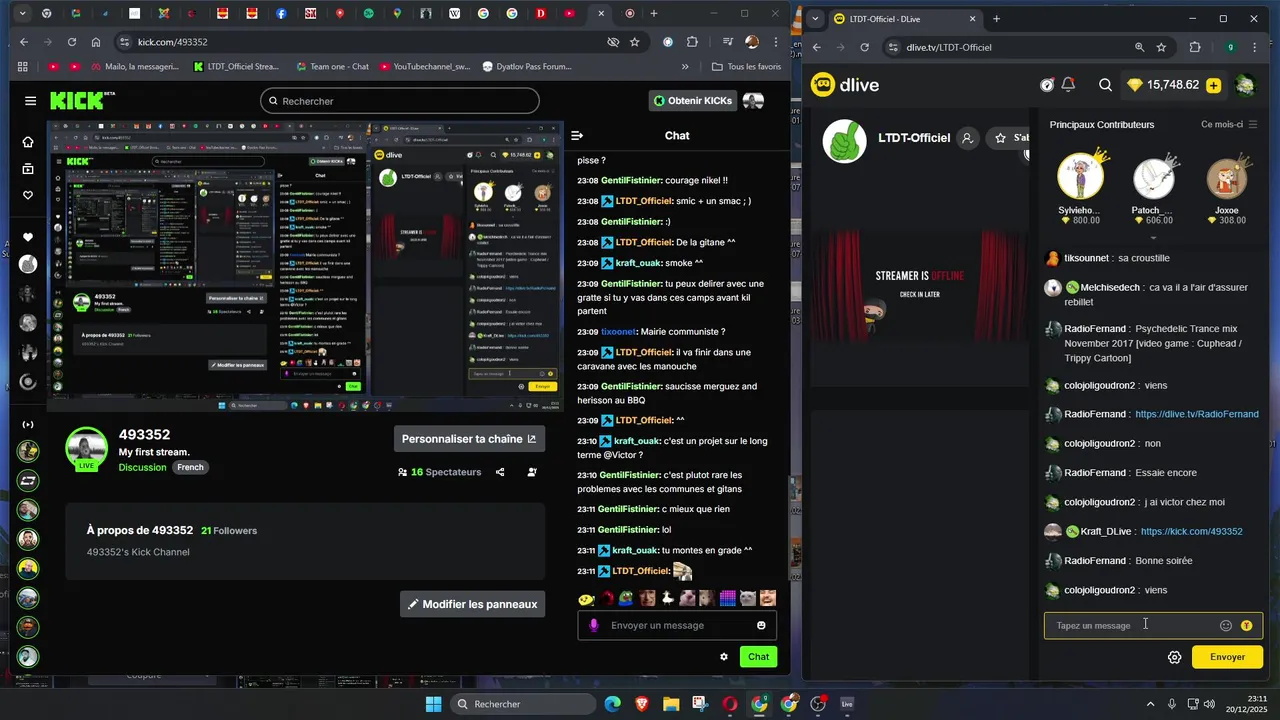Click Modifier les panneaux button

(472, 604)
